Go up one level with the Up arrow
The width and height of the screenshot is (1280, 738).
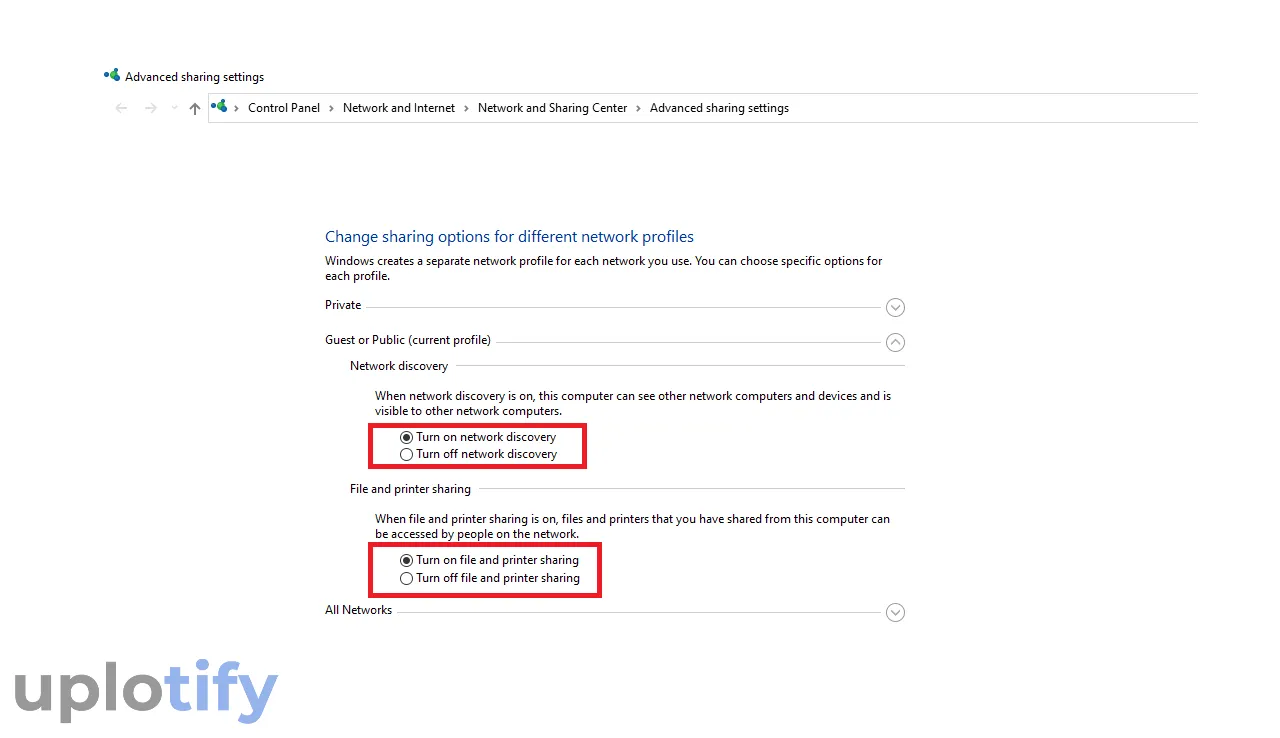point(195,108)
